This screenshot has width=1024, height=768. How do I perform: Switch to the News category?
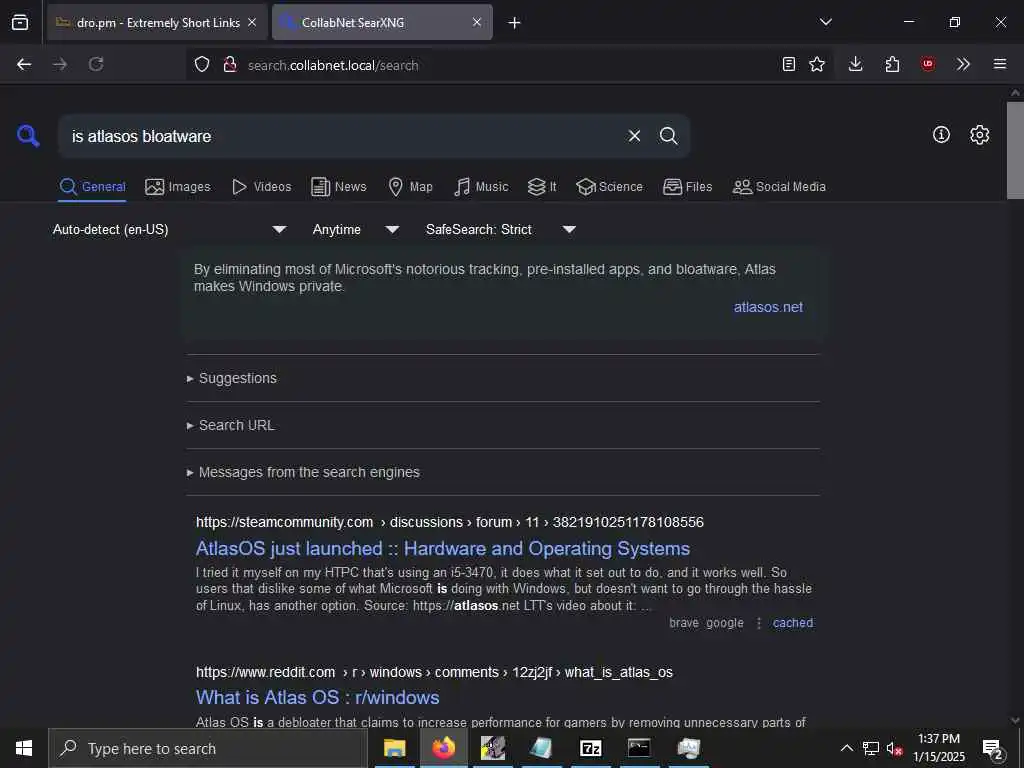(x=339, y=187)
